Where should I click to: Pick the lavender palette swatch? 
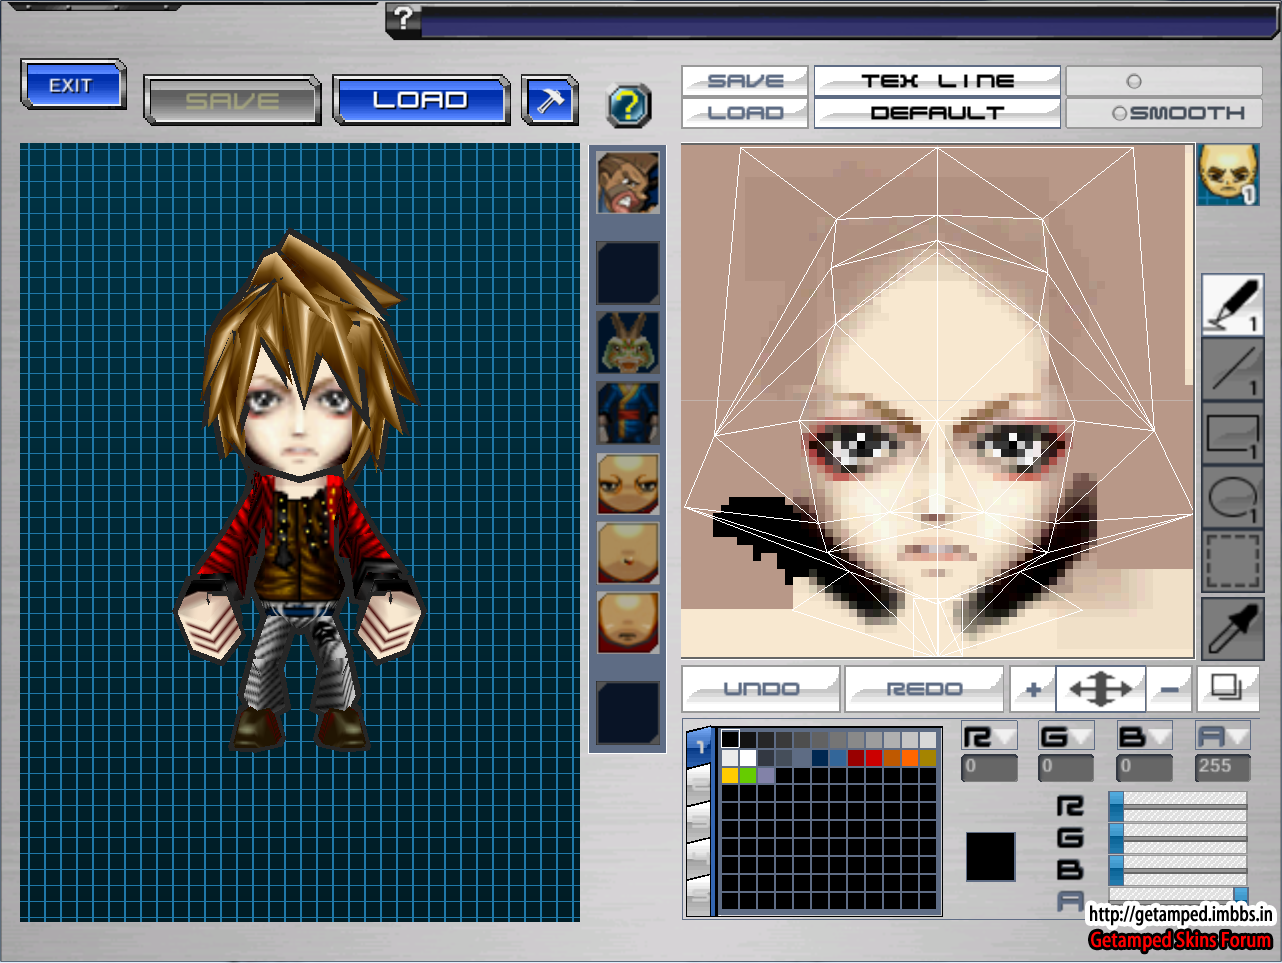pos(766,776)
